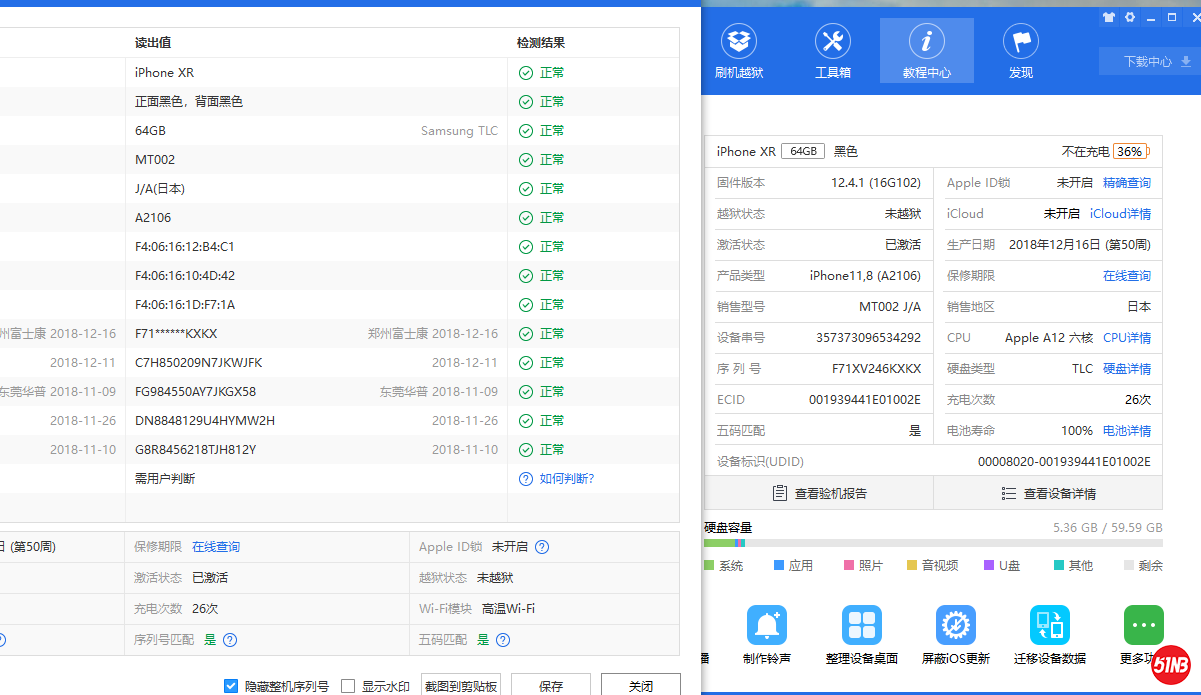Click the help icon beside 五码匹配
This screenshot has width=1201, height=695.
pos(503,640)
